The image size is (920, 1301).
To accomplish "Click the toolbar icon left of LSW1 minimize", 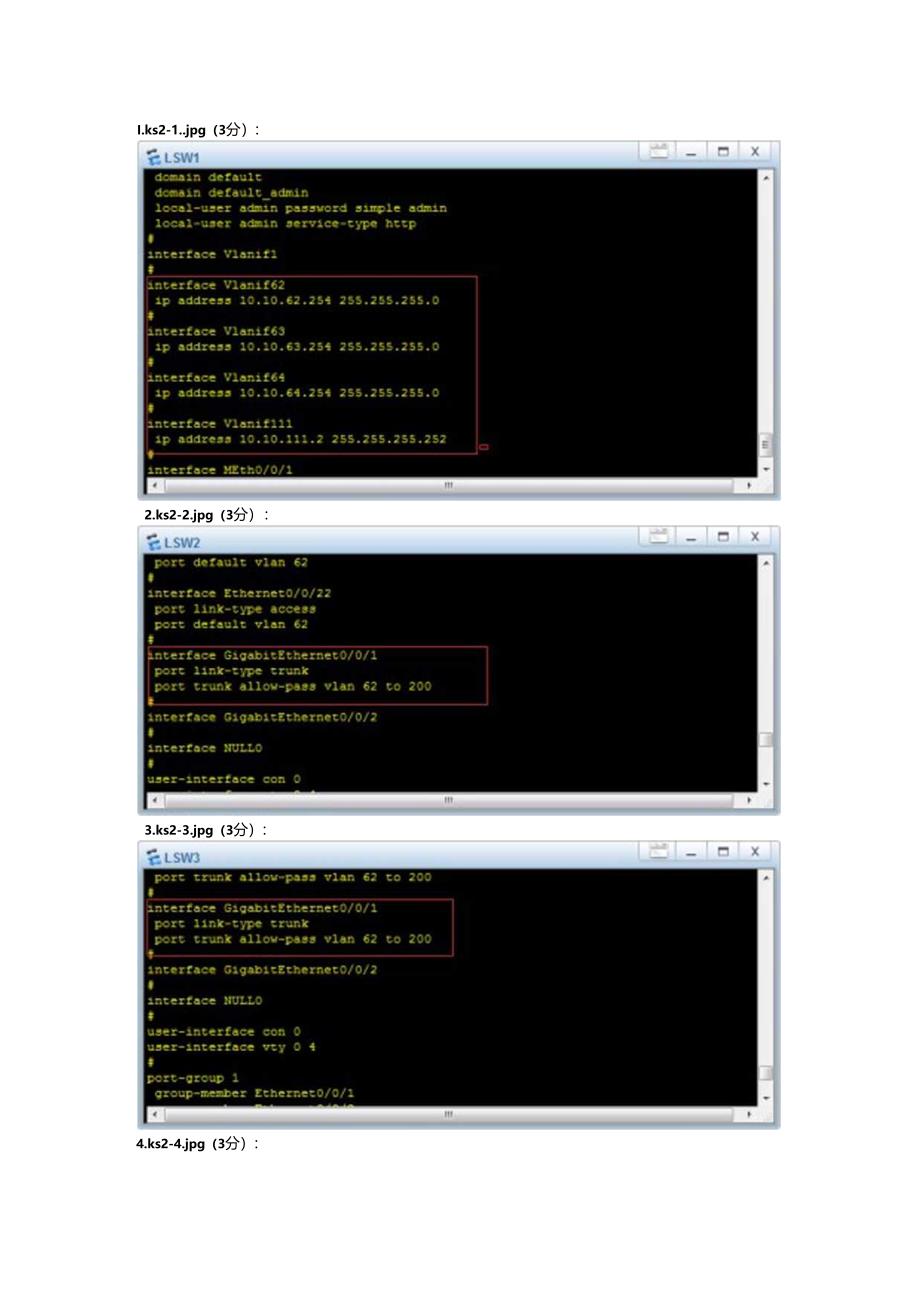I will 658,152.
